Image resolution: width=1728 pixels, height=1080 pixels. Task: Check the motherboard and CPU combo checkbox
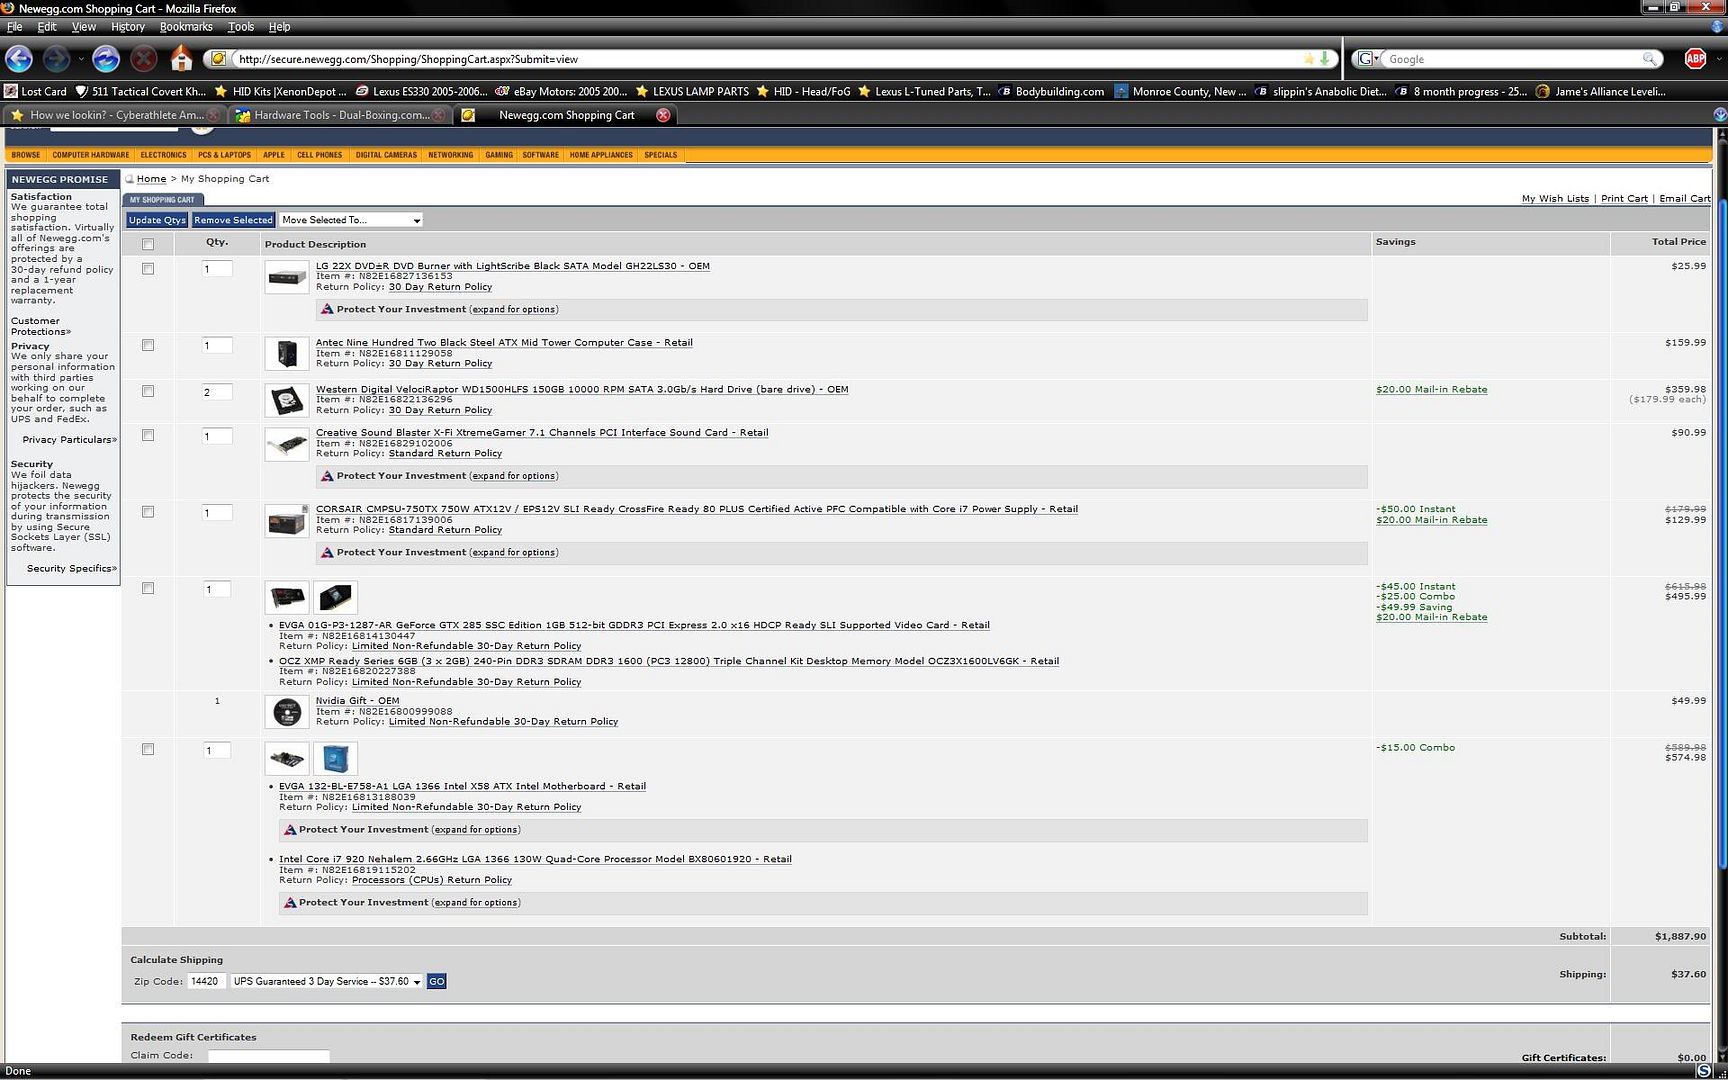148,749
